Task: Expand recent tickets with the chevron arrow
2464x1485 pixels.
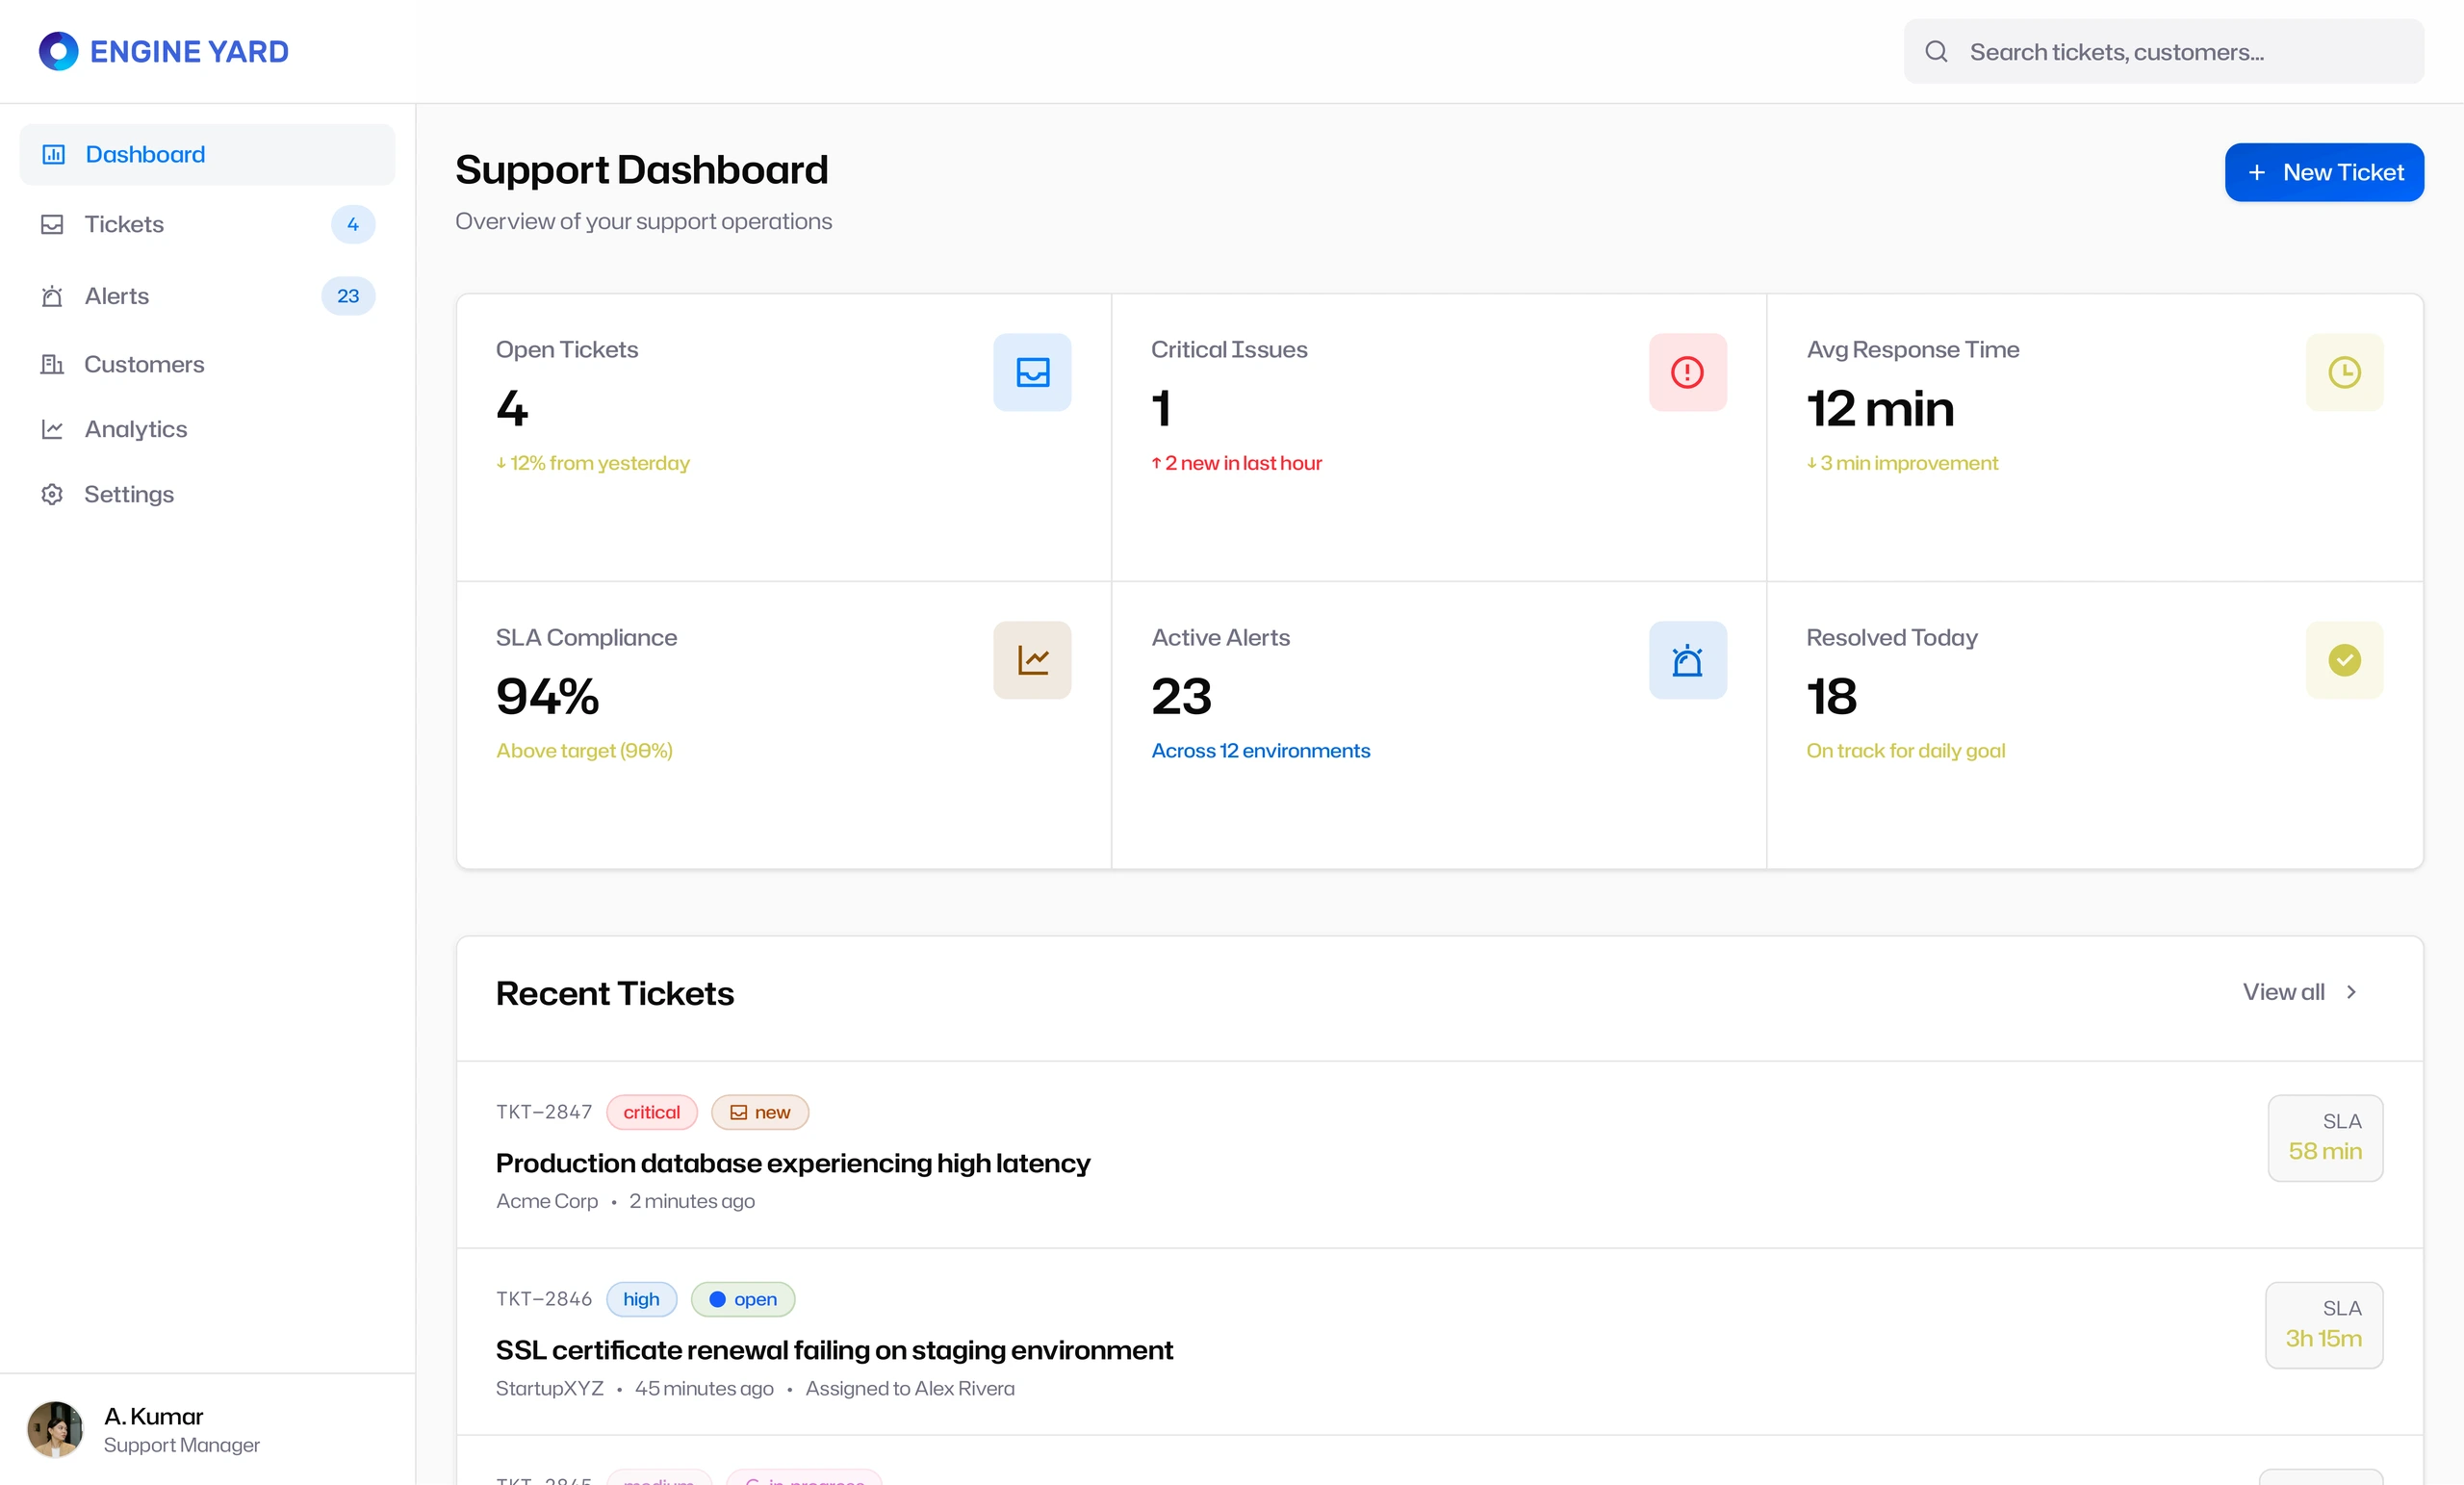Action: (2351, 992)
